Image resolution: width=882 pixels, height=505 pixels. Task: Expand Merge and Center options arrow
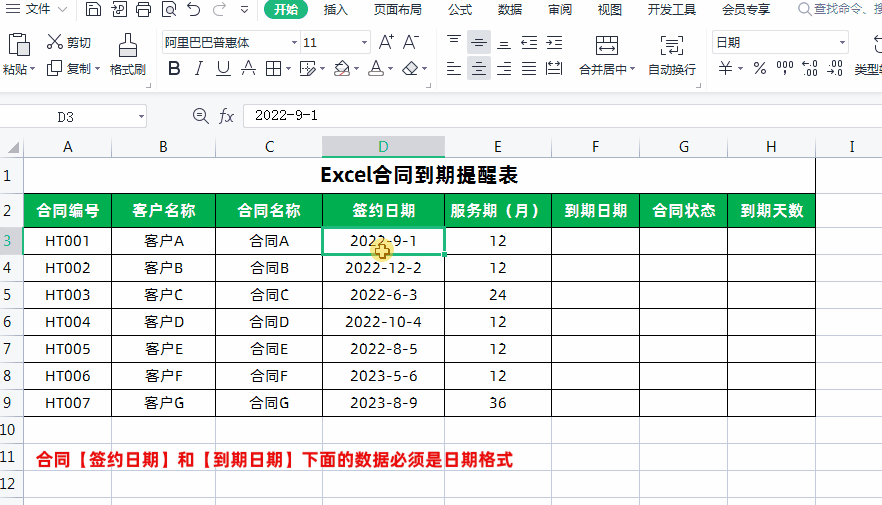632,69
